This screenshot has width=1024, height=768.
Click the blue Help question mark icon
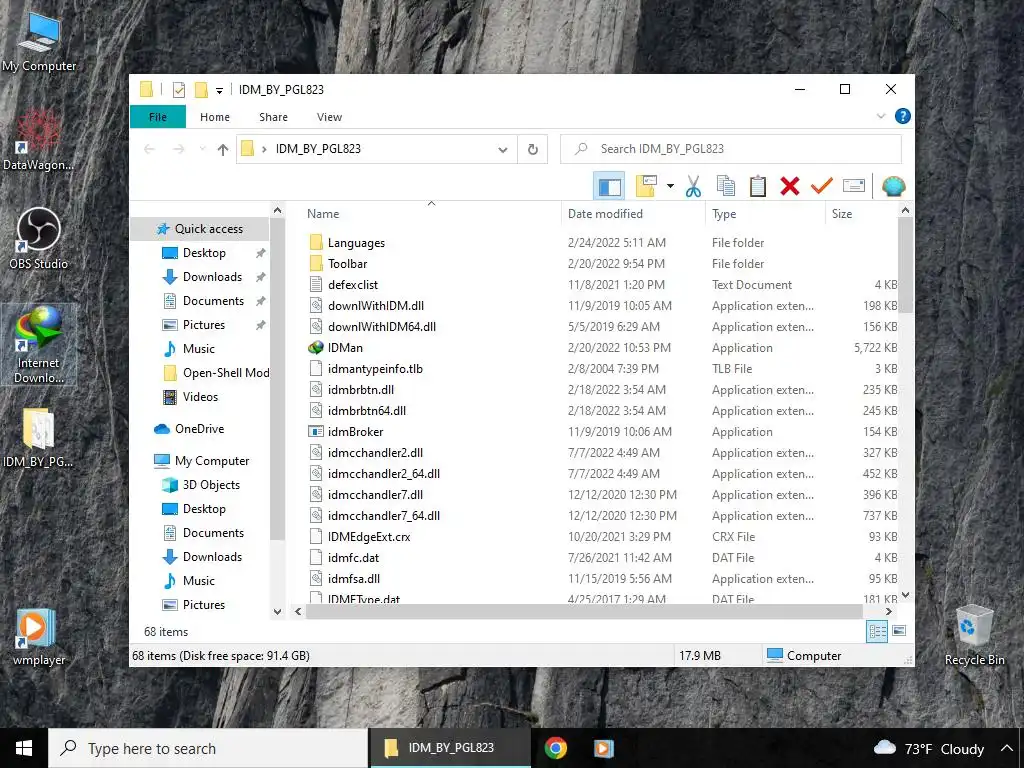click(903, 116)
